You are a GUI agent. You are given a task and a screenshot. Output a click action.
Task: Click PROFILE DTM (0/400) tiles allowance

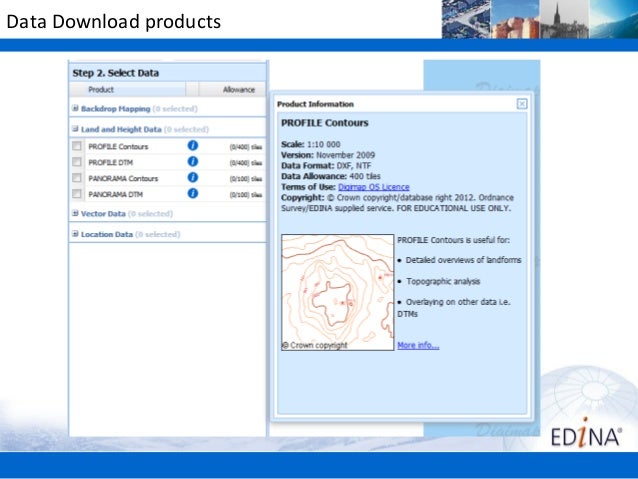pyautogui.click(x=246, y=163)
